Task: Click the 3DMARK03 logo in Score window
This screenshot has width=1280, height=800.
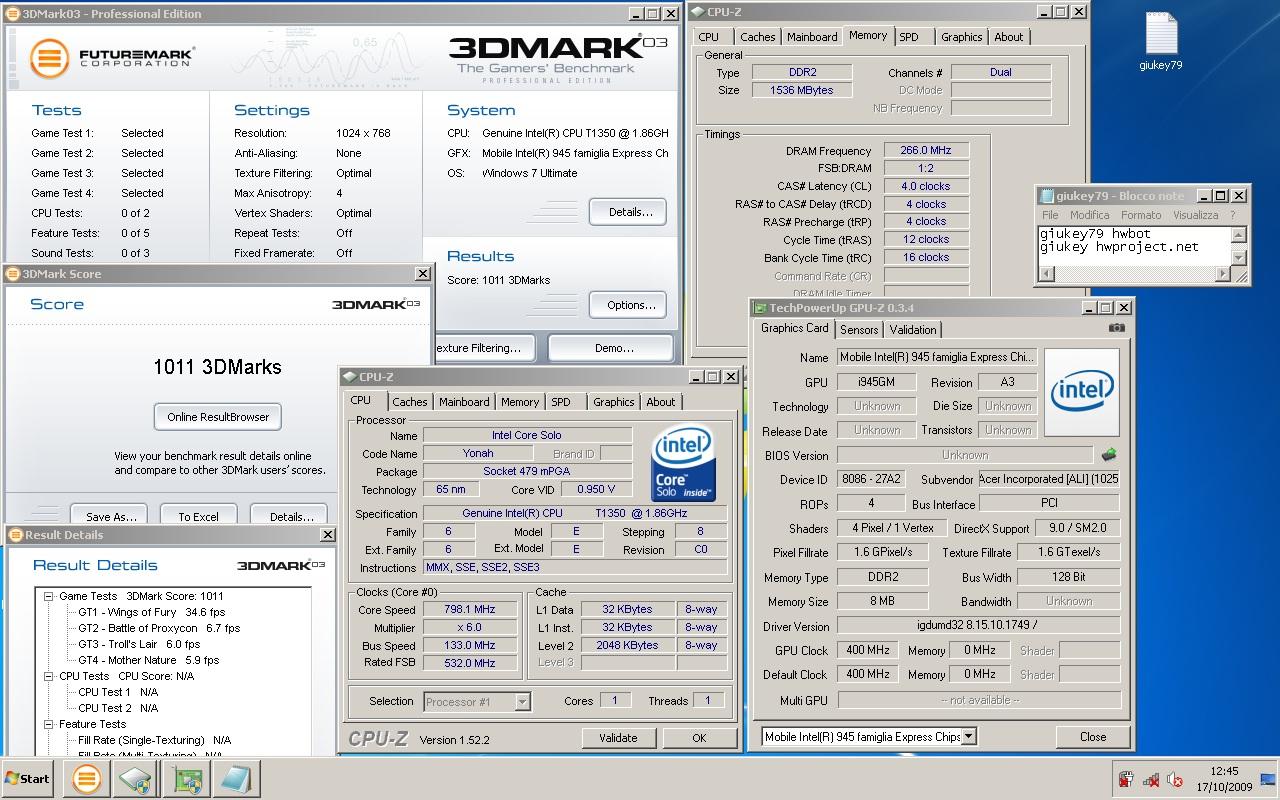Action: coord(376,304)
